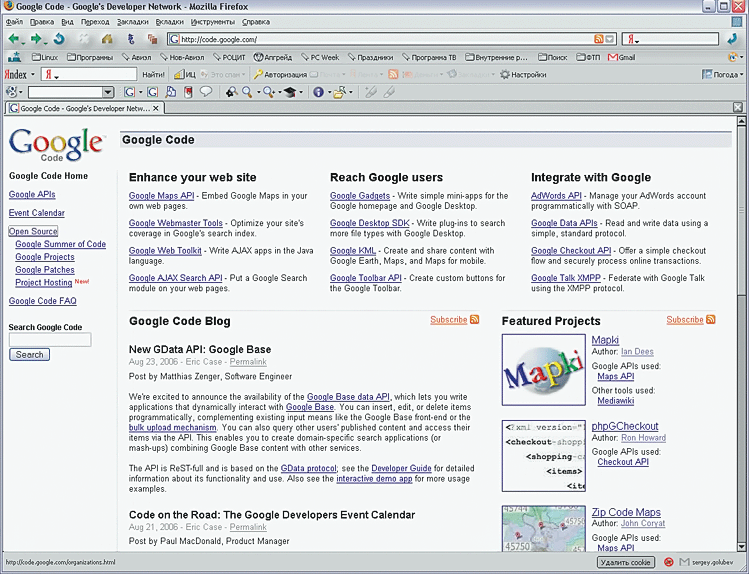This screenshot has width=749, height=574.
Task: Open the Gmail bookmark
Action: 621,57
